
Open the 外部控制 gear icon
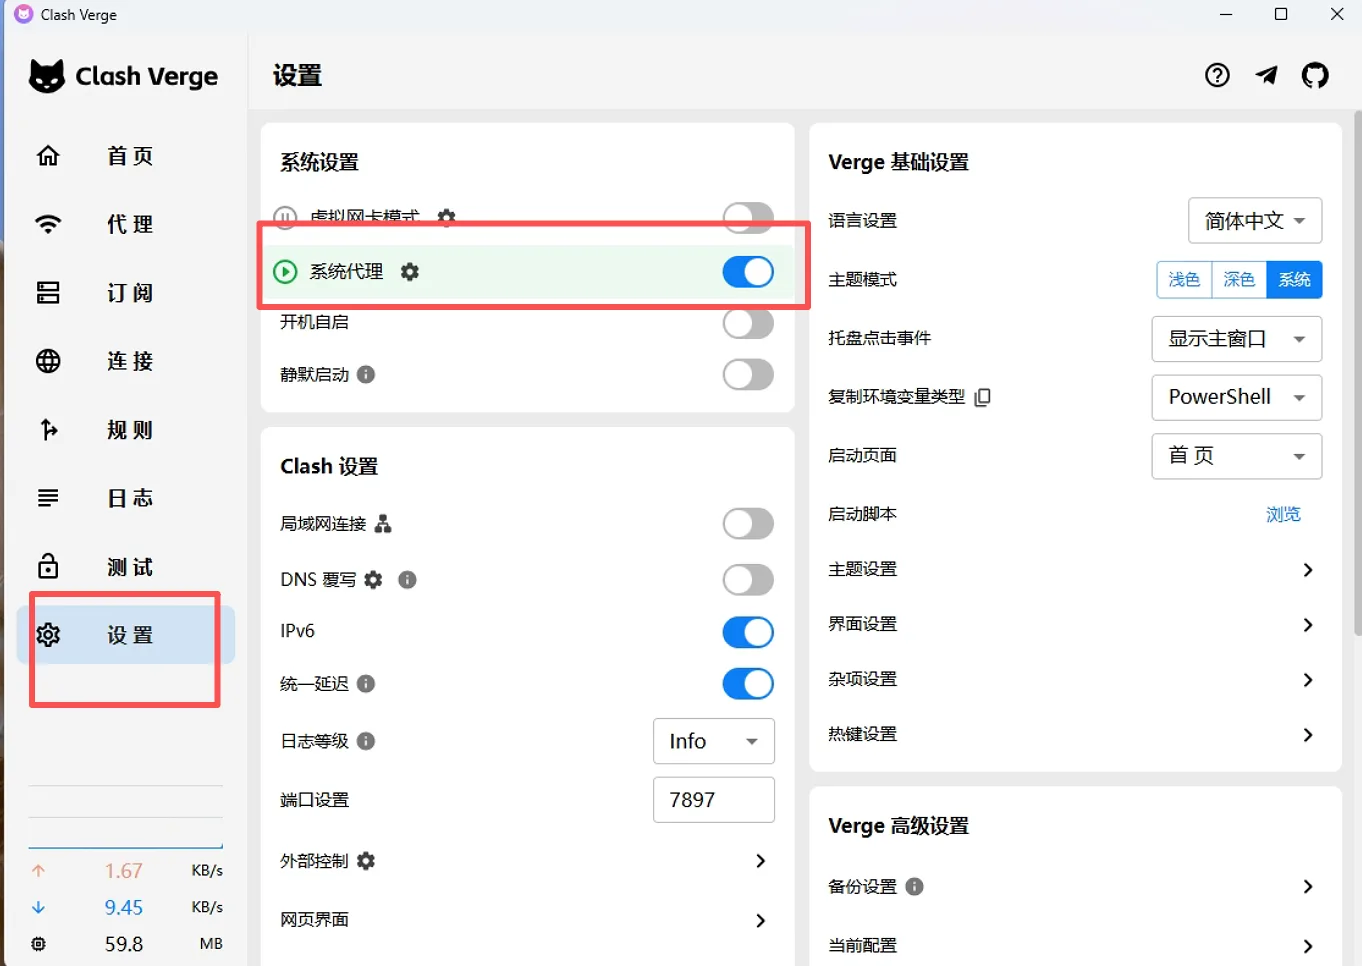pyautogui.click(x=366, y=861)
